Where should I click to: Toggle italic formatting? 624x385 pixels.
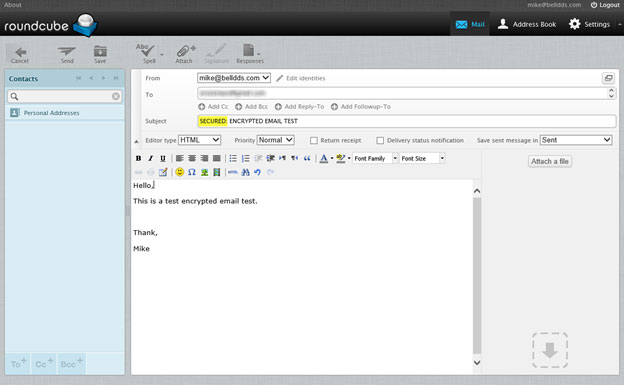150,158
